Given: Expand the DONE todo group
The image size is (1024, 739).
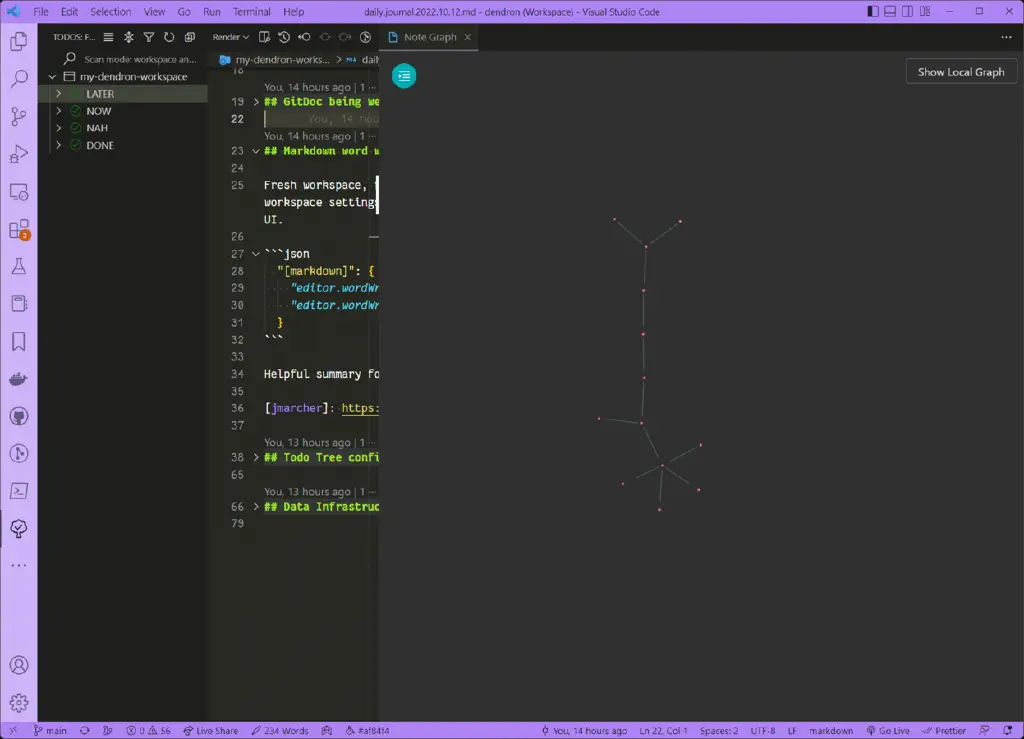Looking at the screenshot, I should point(59,145).
